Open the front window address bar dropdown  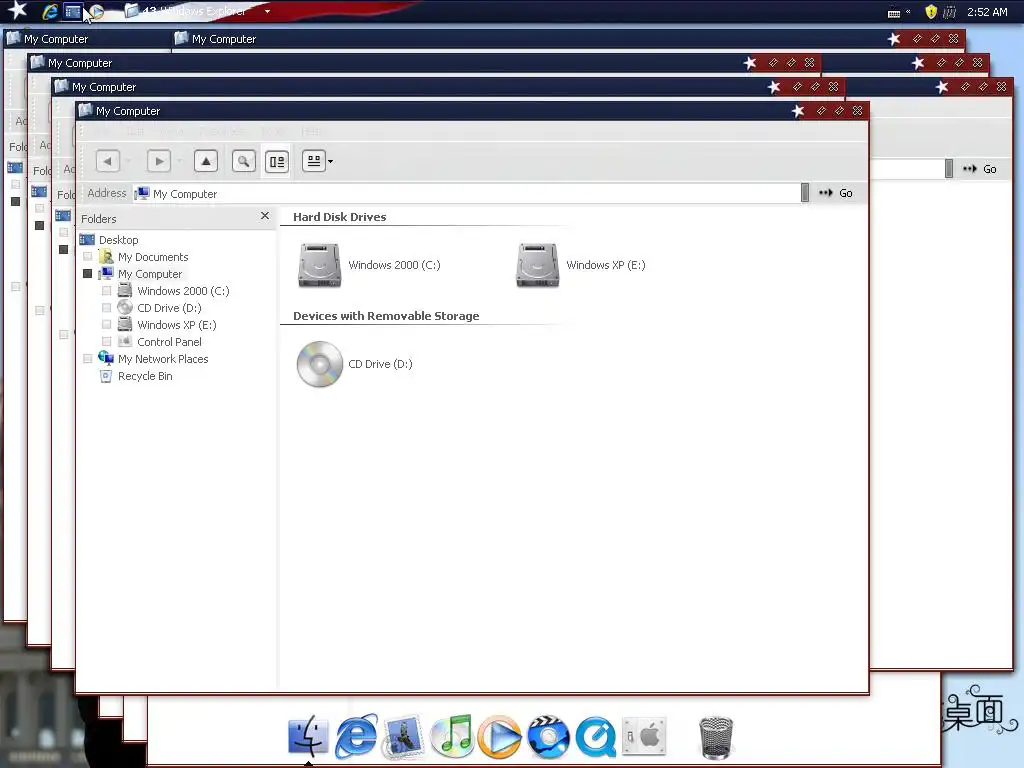coord(805,193)
